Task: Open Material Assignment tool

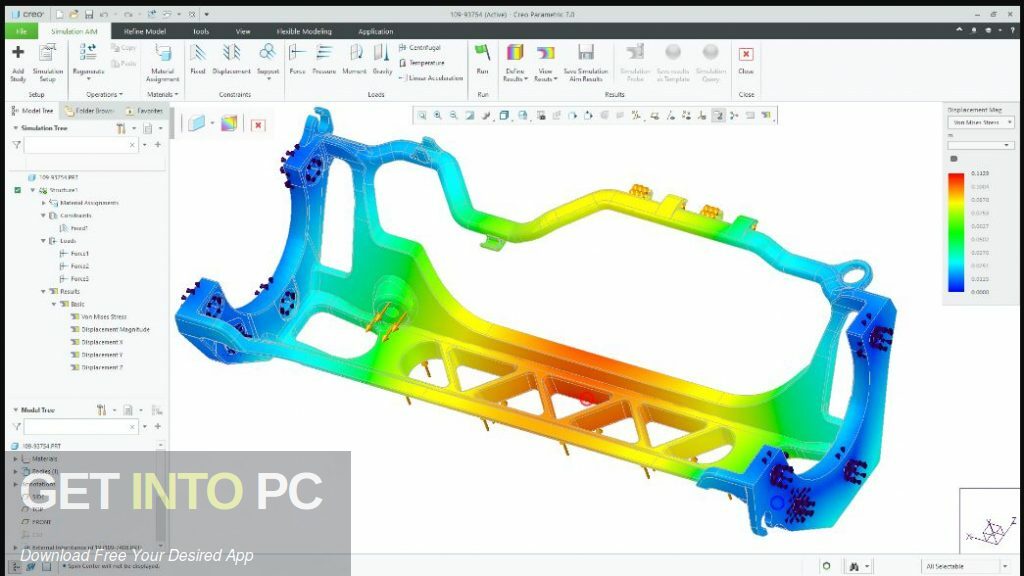Action: 163,63
